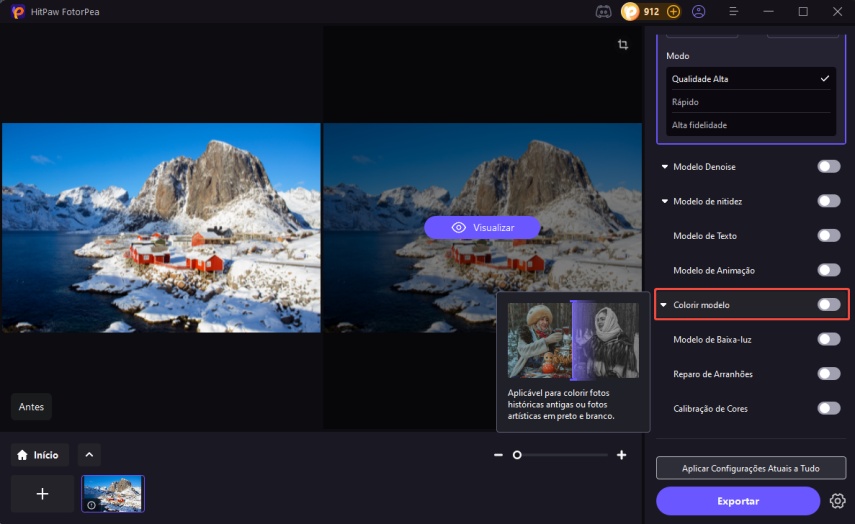
Task: Maximize the HitPaw FotorPea window
Action: coord(803,11)
